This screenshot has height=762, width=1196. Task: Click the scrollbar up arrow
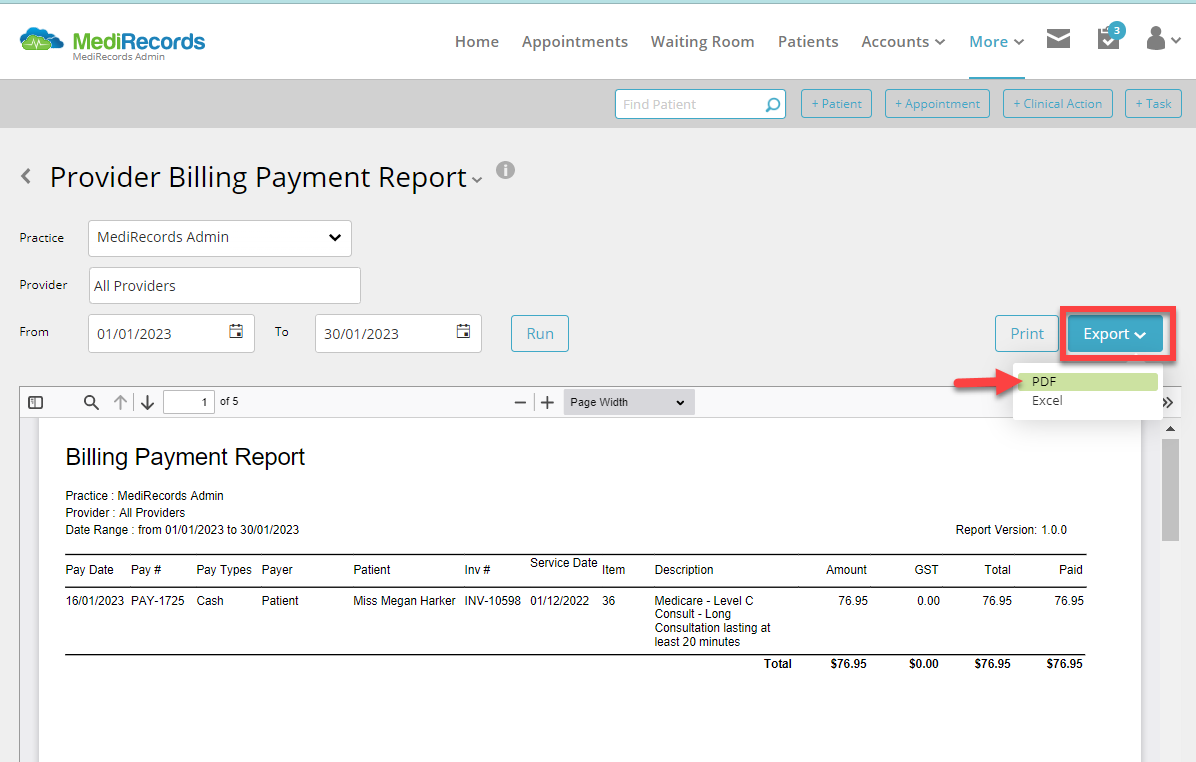1170,429
